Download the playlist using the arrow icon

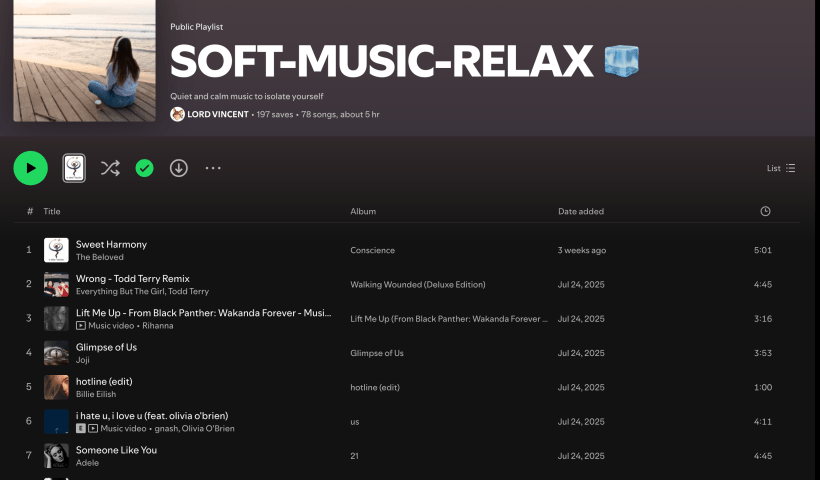[178, 168]
